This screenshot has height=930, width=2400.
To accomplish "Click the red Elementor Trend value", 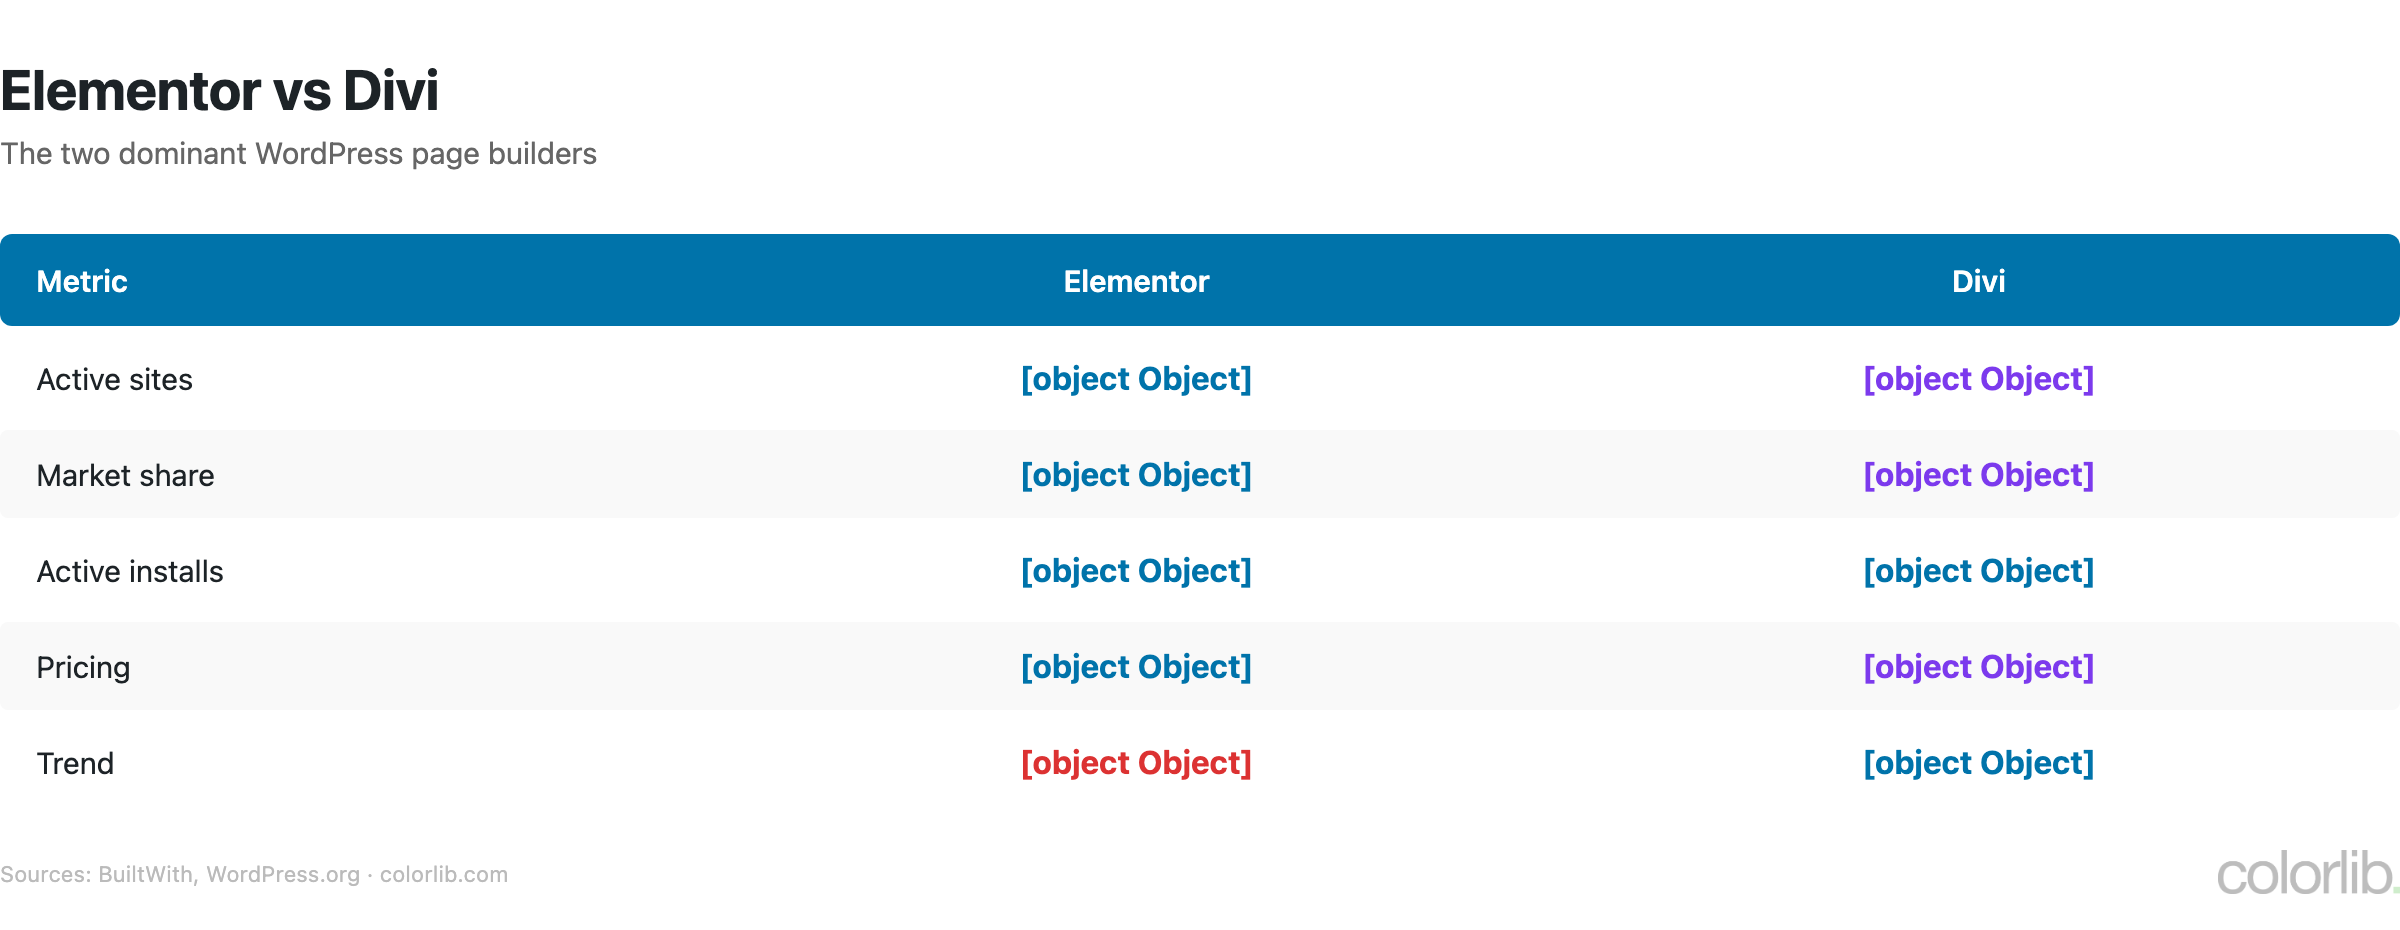I will click(x=1136, y=763).
